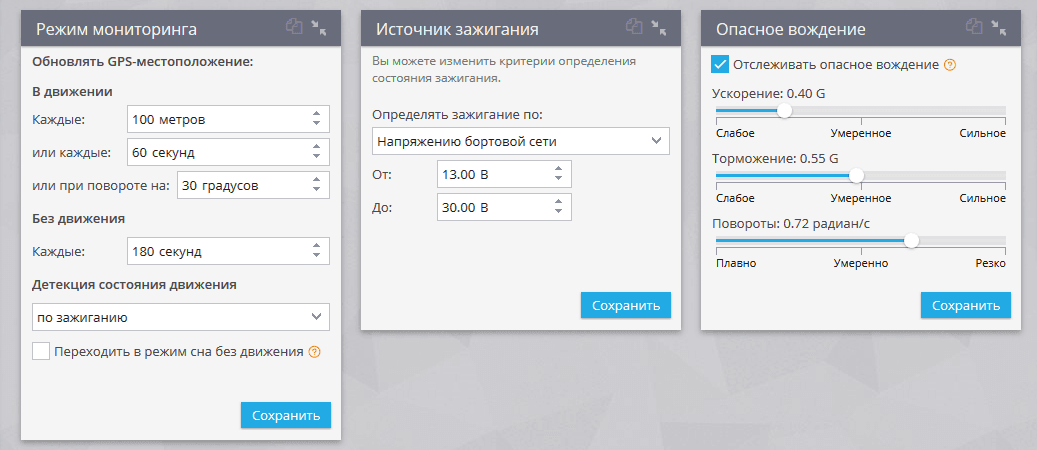
Task: Click the Источник зажигания panel title
Action: coord(457,29)
